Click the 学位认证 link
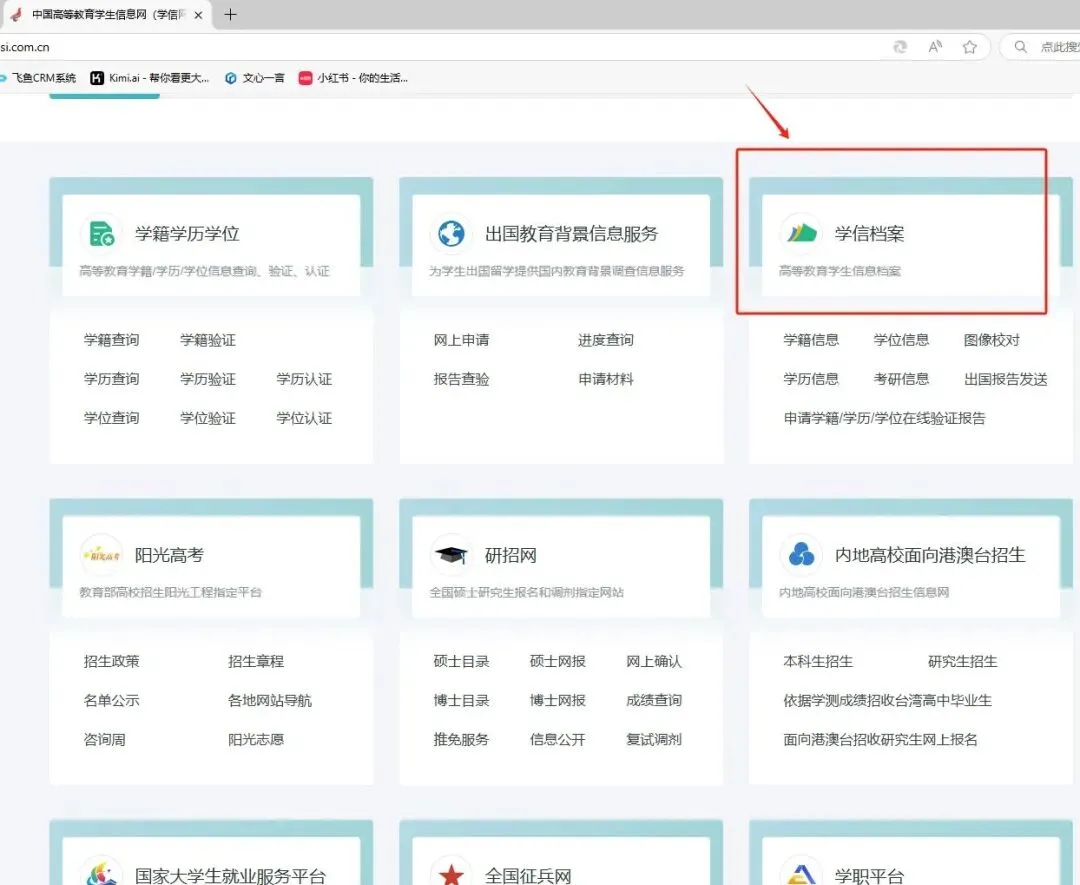Viewport: 1080px width, 885px height. coord(304,418)
